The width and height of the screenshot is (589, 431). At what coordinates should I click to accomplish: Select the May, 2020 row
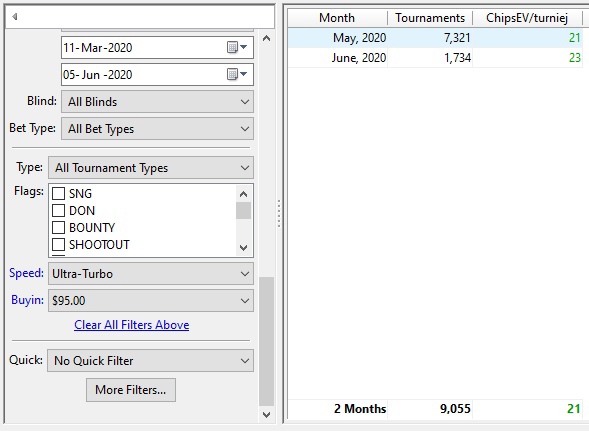435,38
